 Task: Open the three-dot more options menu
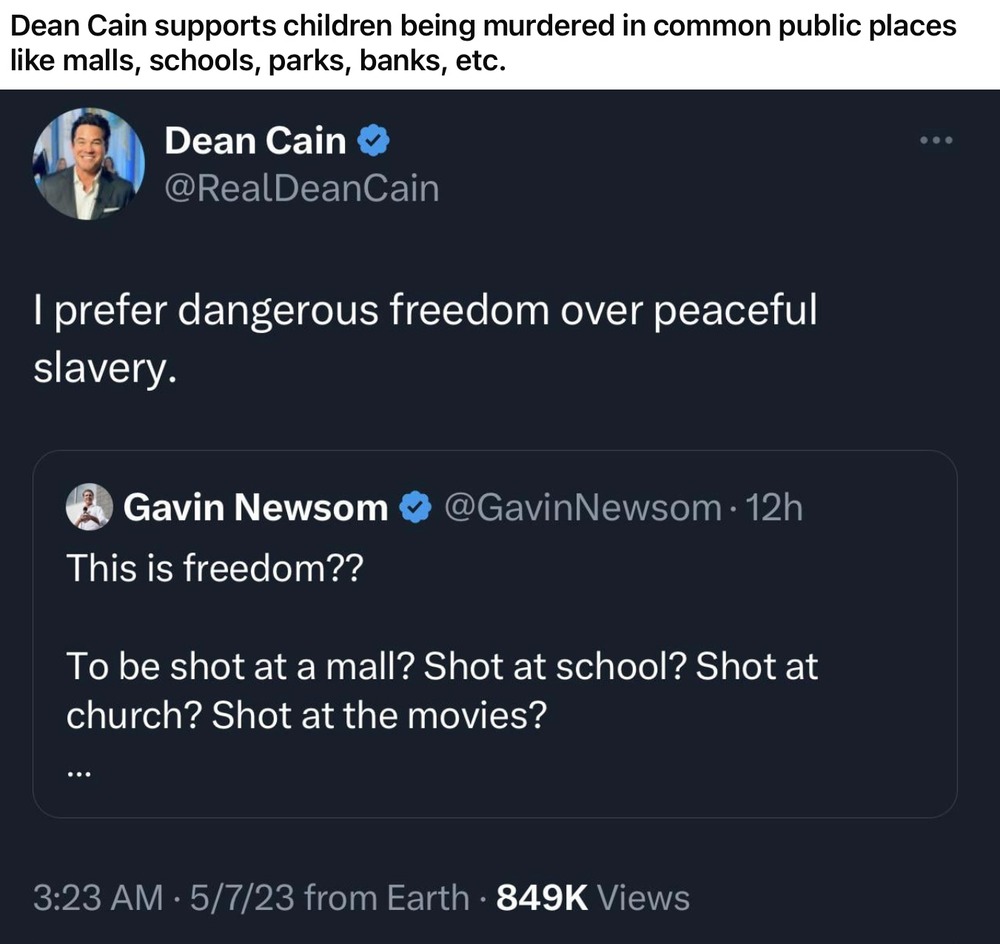coord(936,140)
